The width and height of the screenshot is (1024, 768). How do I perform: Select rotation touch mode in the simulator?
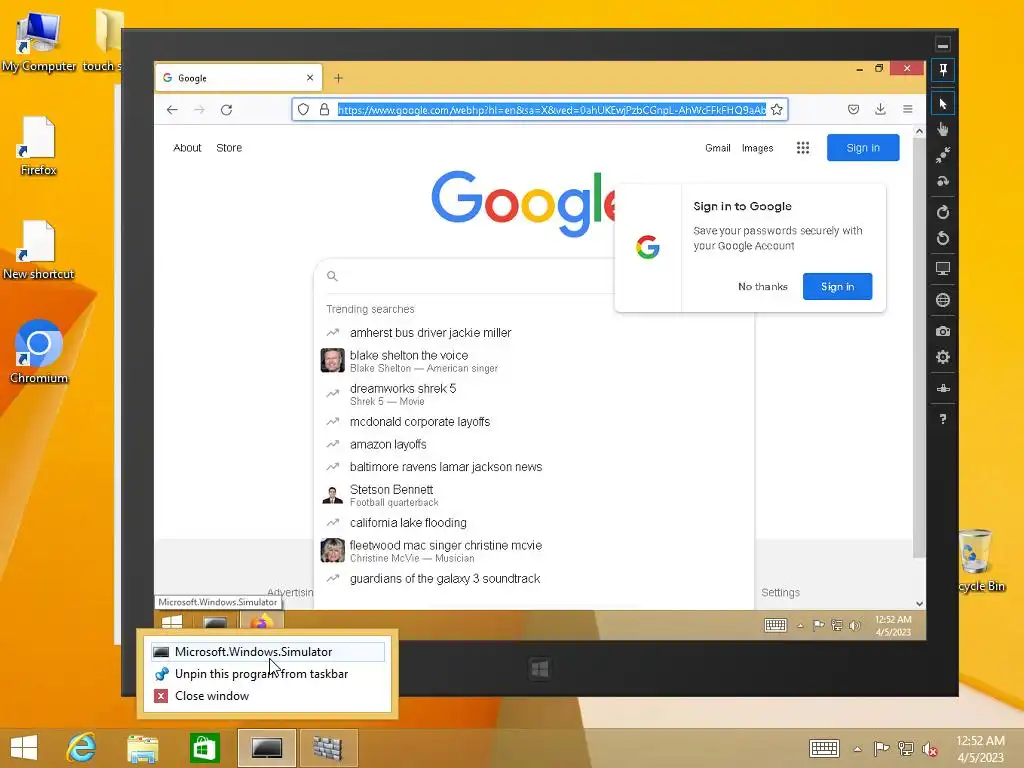pos(943,182)
